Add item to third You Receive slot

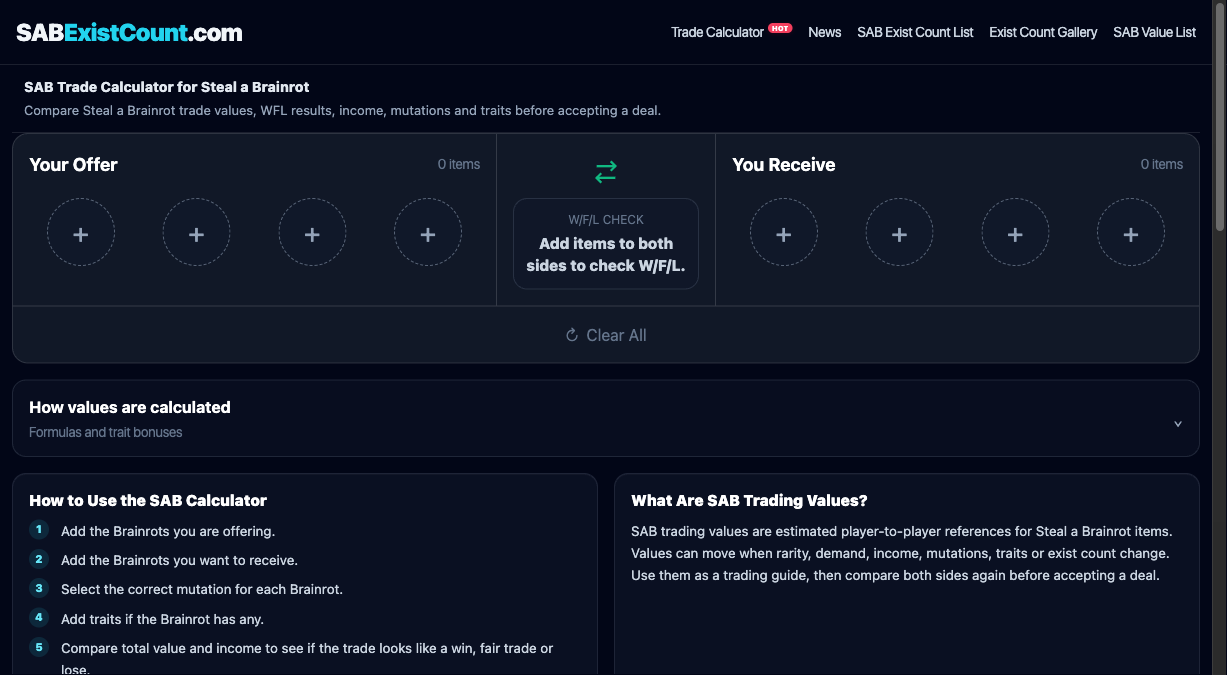tap(1015, 232)
